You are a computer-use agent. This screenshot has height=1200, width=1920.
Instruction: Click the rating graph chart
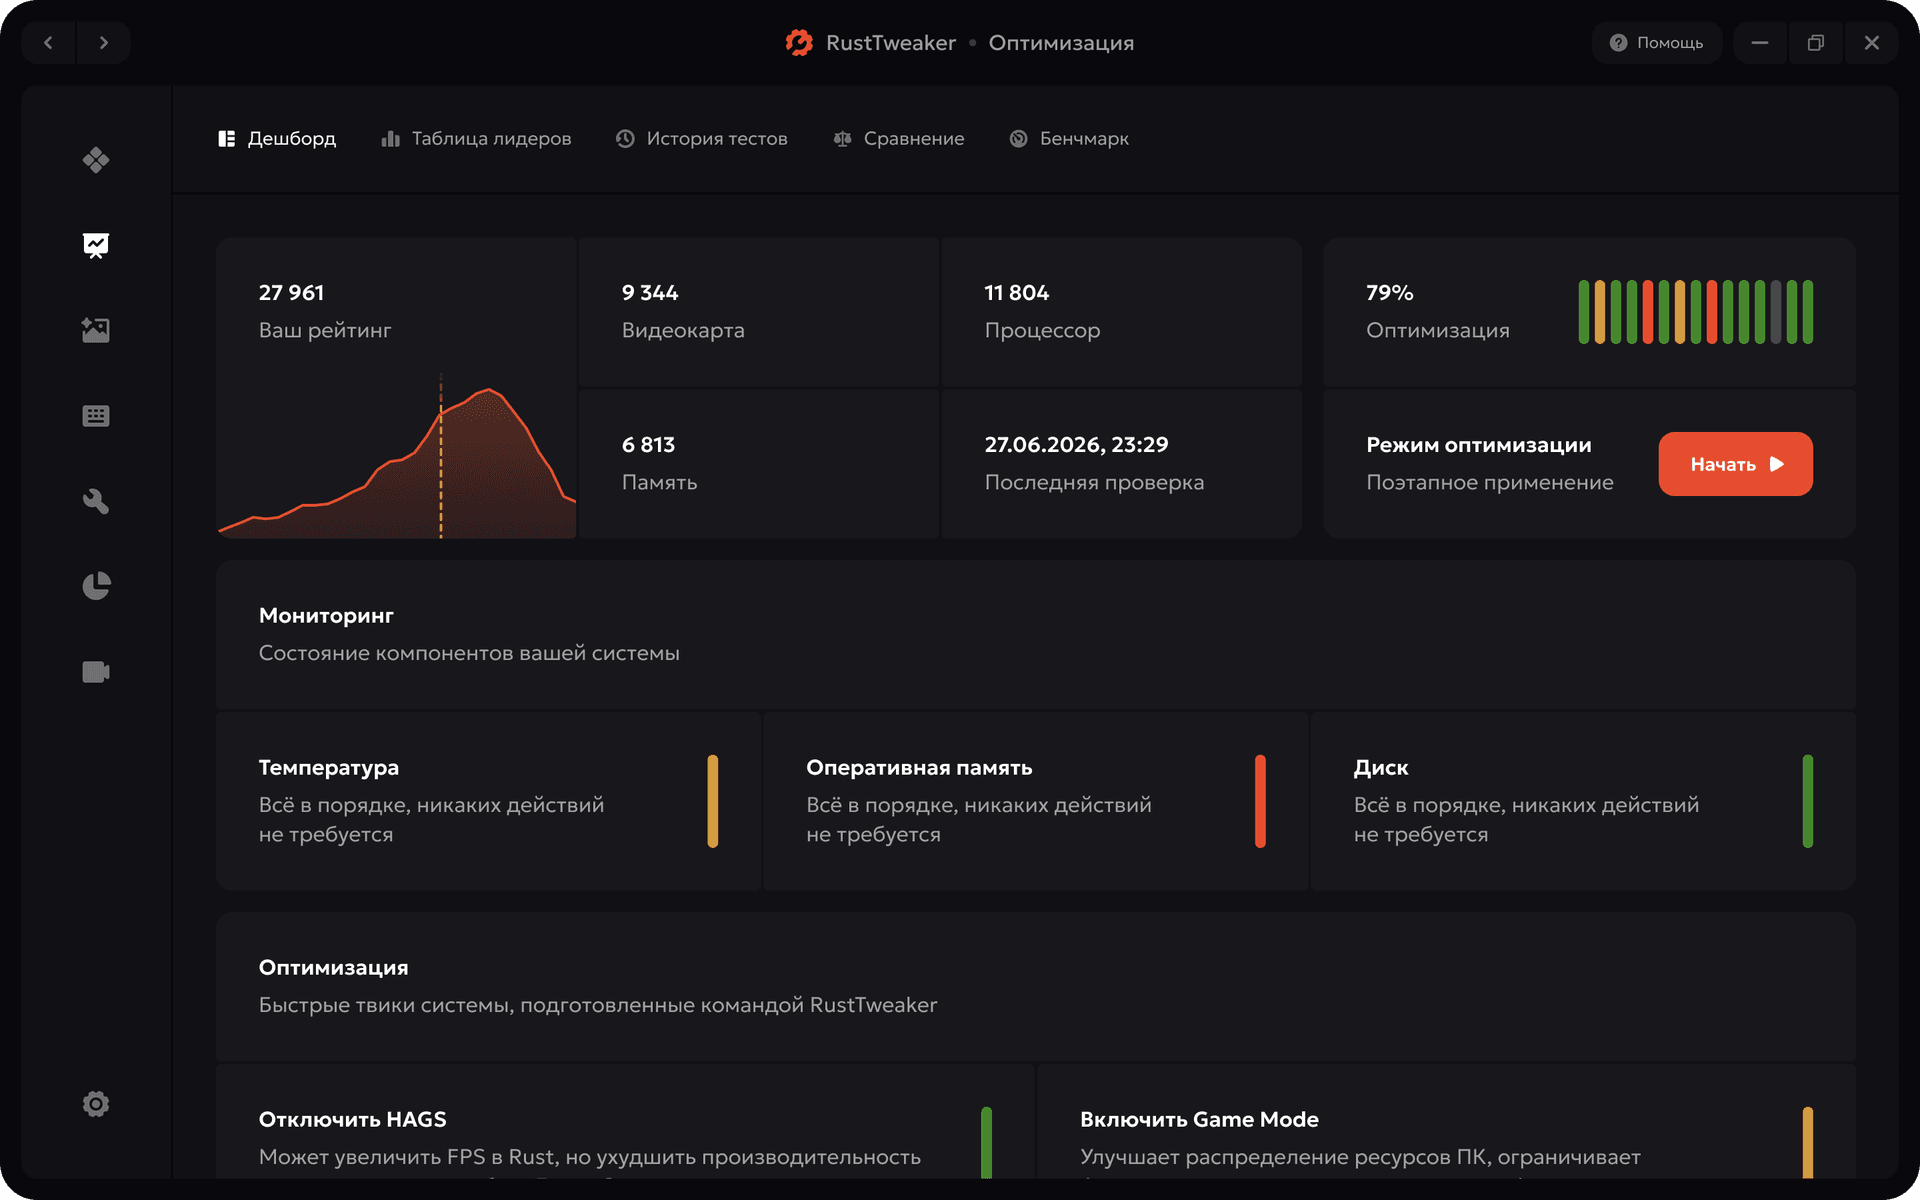(397, 456)
